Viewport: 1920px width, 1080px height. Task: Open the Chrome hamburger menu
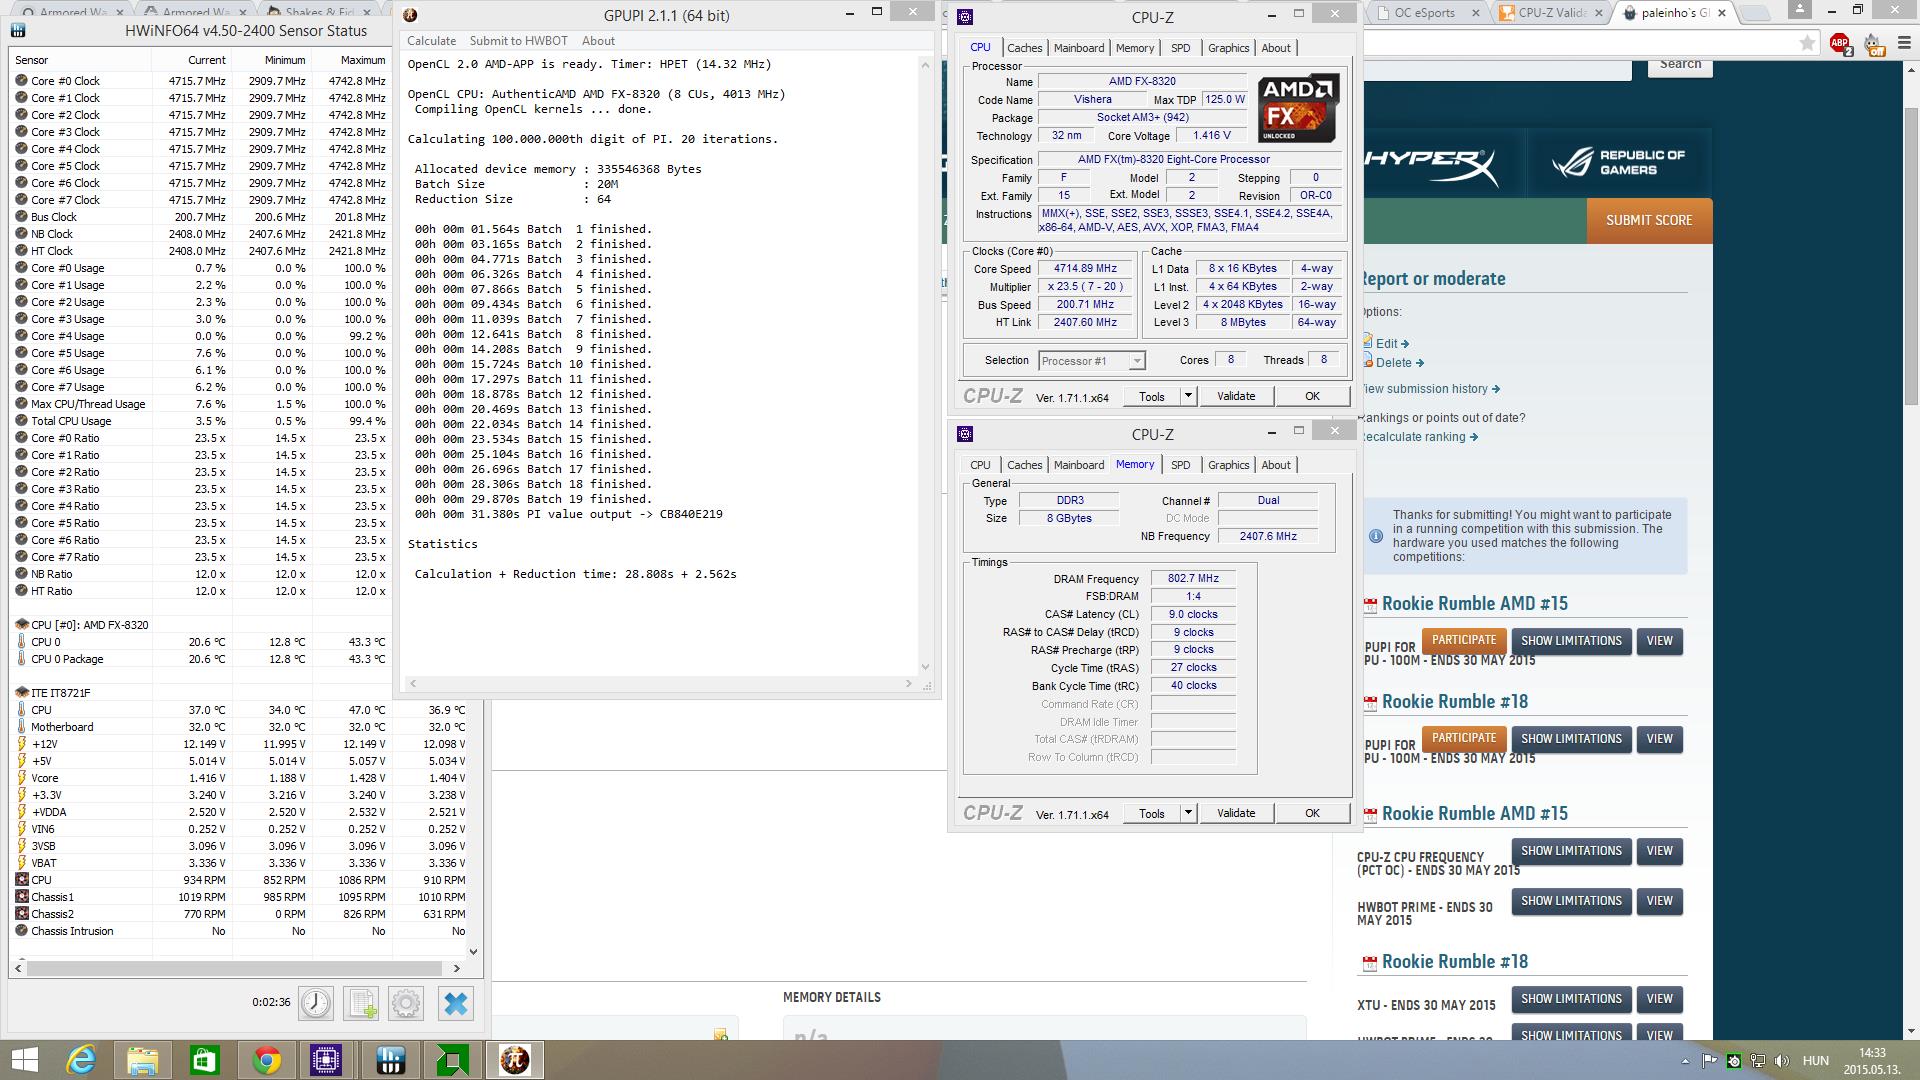click(x=1903, y=43)
